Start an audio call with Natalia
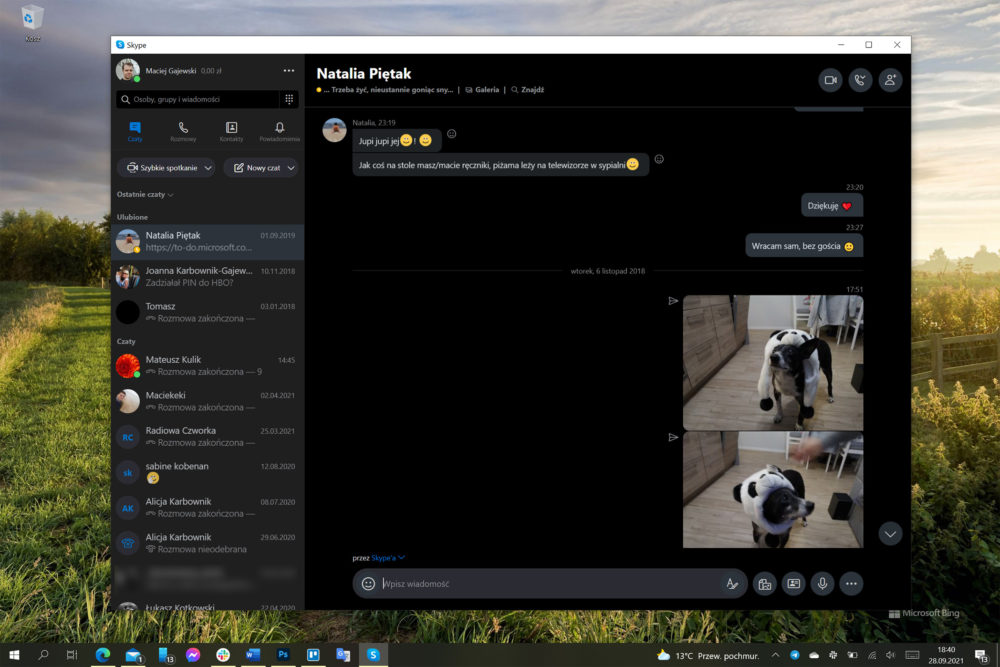This screenshot has width=1000, height=667. pyautogui.click(x=860, y=80)
